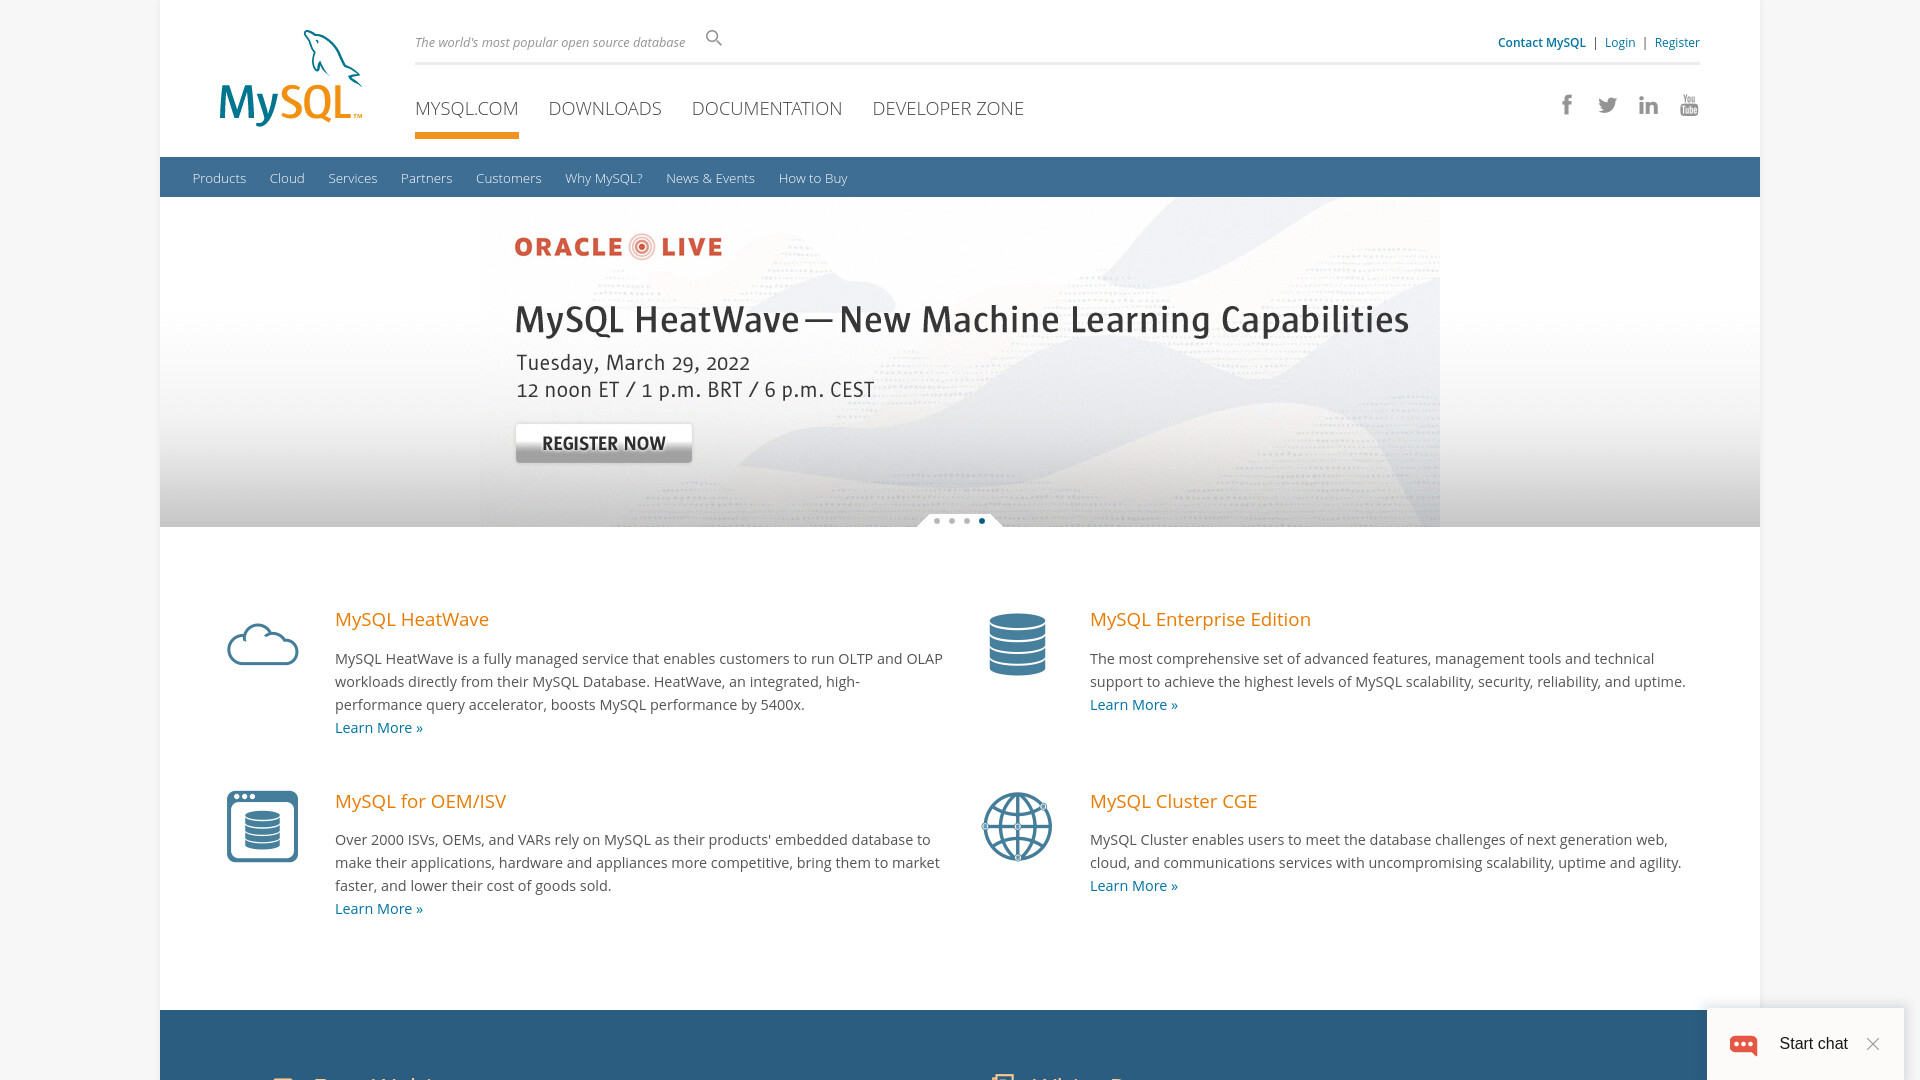
Task: Go to the DOWNLOADS tab
Action: 605,108
